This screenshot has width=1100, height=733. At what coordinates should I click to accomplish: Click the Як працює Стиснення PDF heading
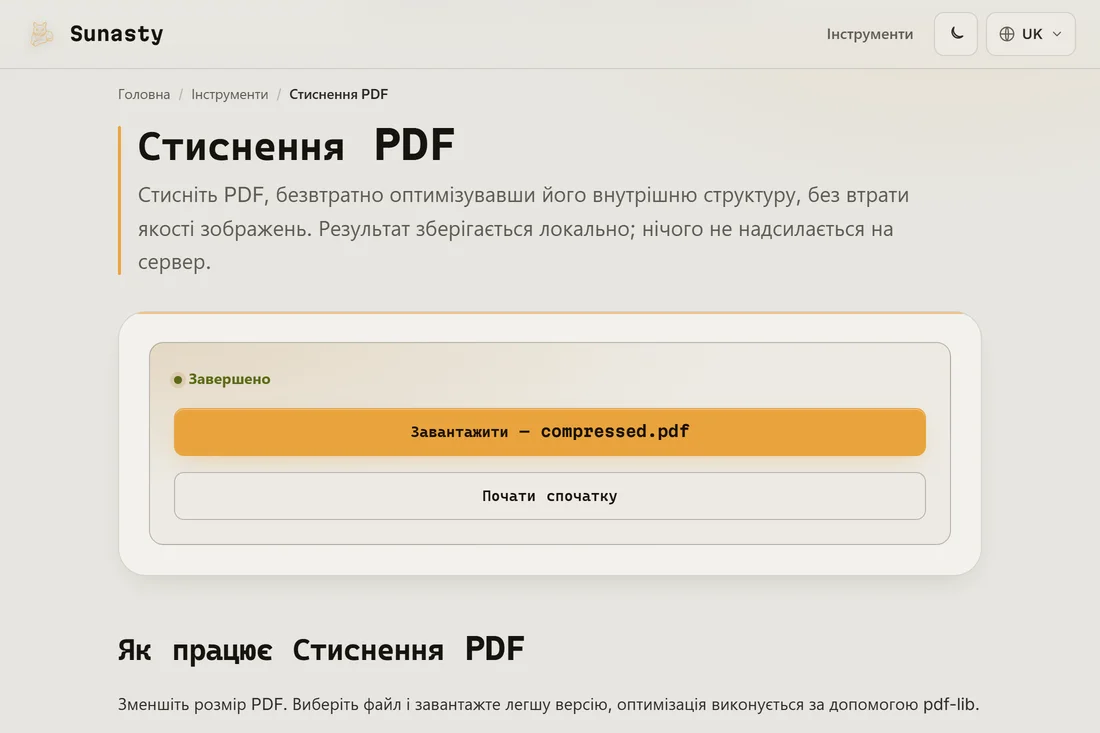click(x=321, y=650)
